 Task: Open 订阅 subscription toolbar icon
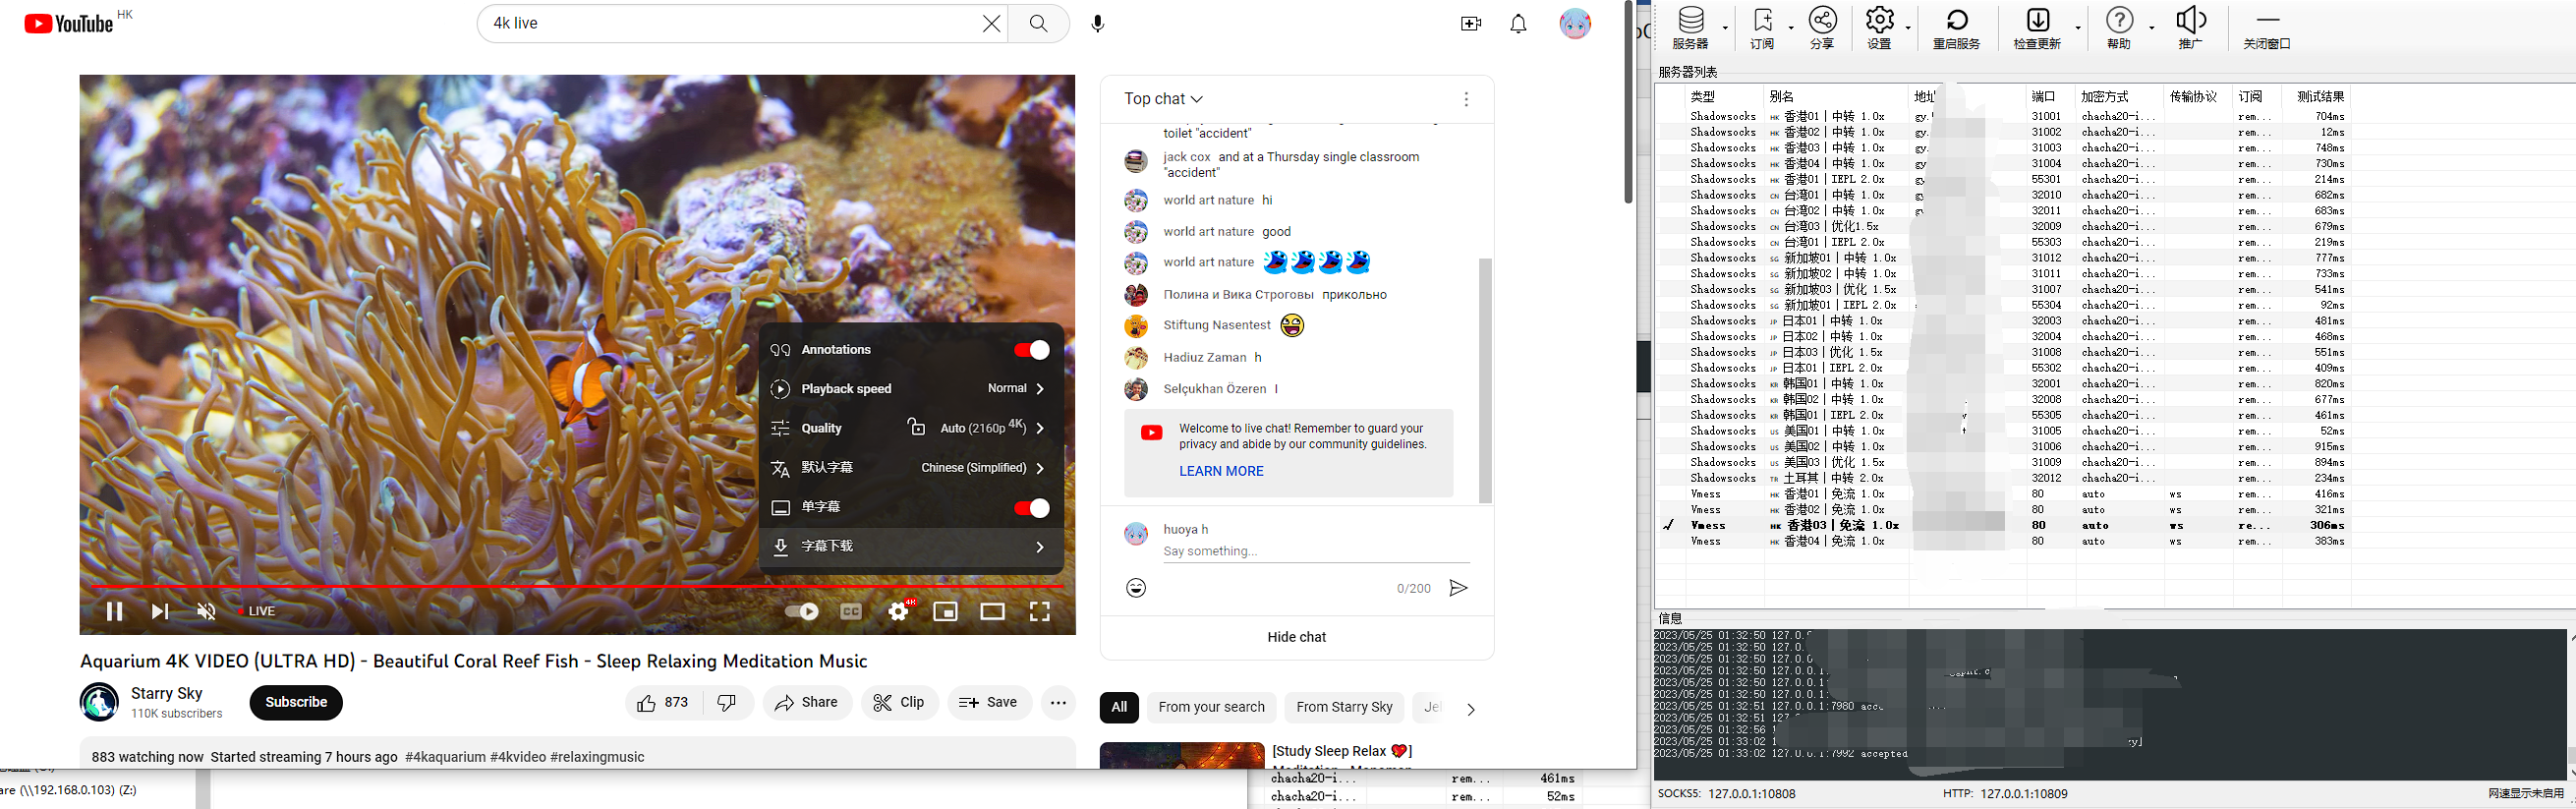pyautogui.click(x=1762, y=27)
